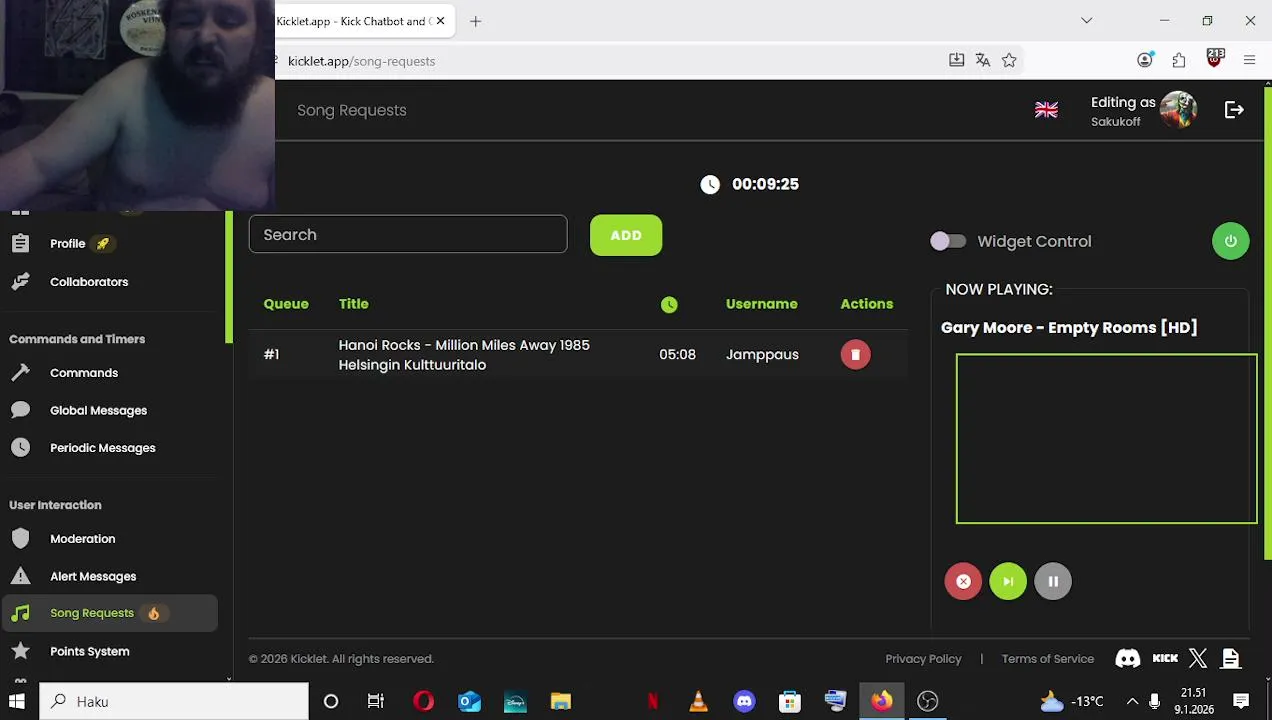Close the Kicklet.app tab

(440, 21)
